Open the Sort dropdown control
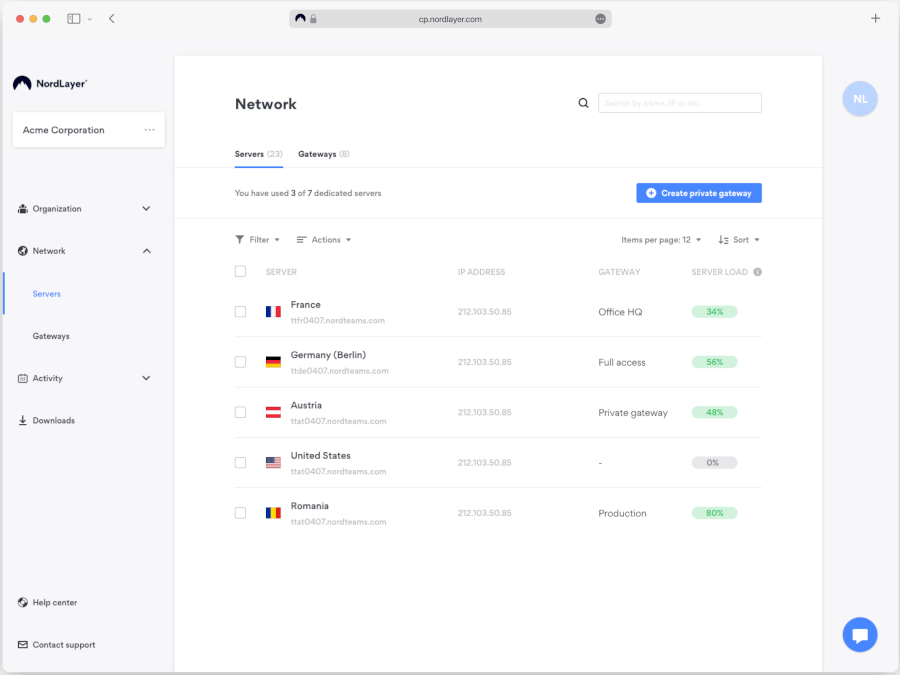 [x=739, y=239]
